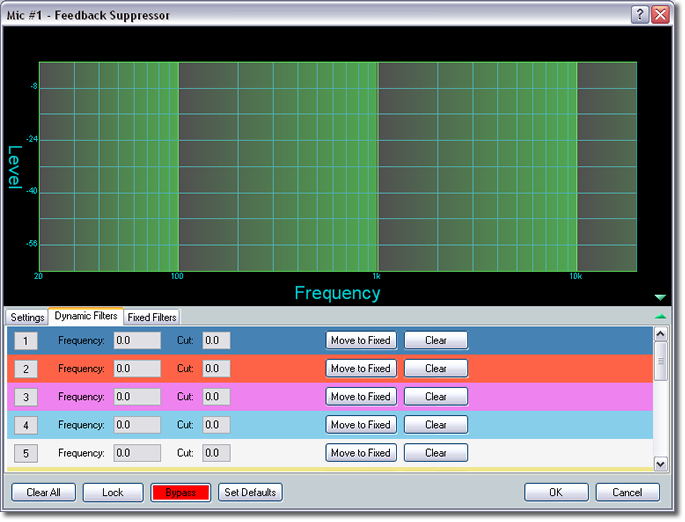Open the Fixed Filters tab
Image resolution: width=685 pixels, height=522 pixels.
tap(152, 317)
